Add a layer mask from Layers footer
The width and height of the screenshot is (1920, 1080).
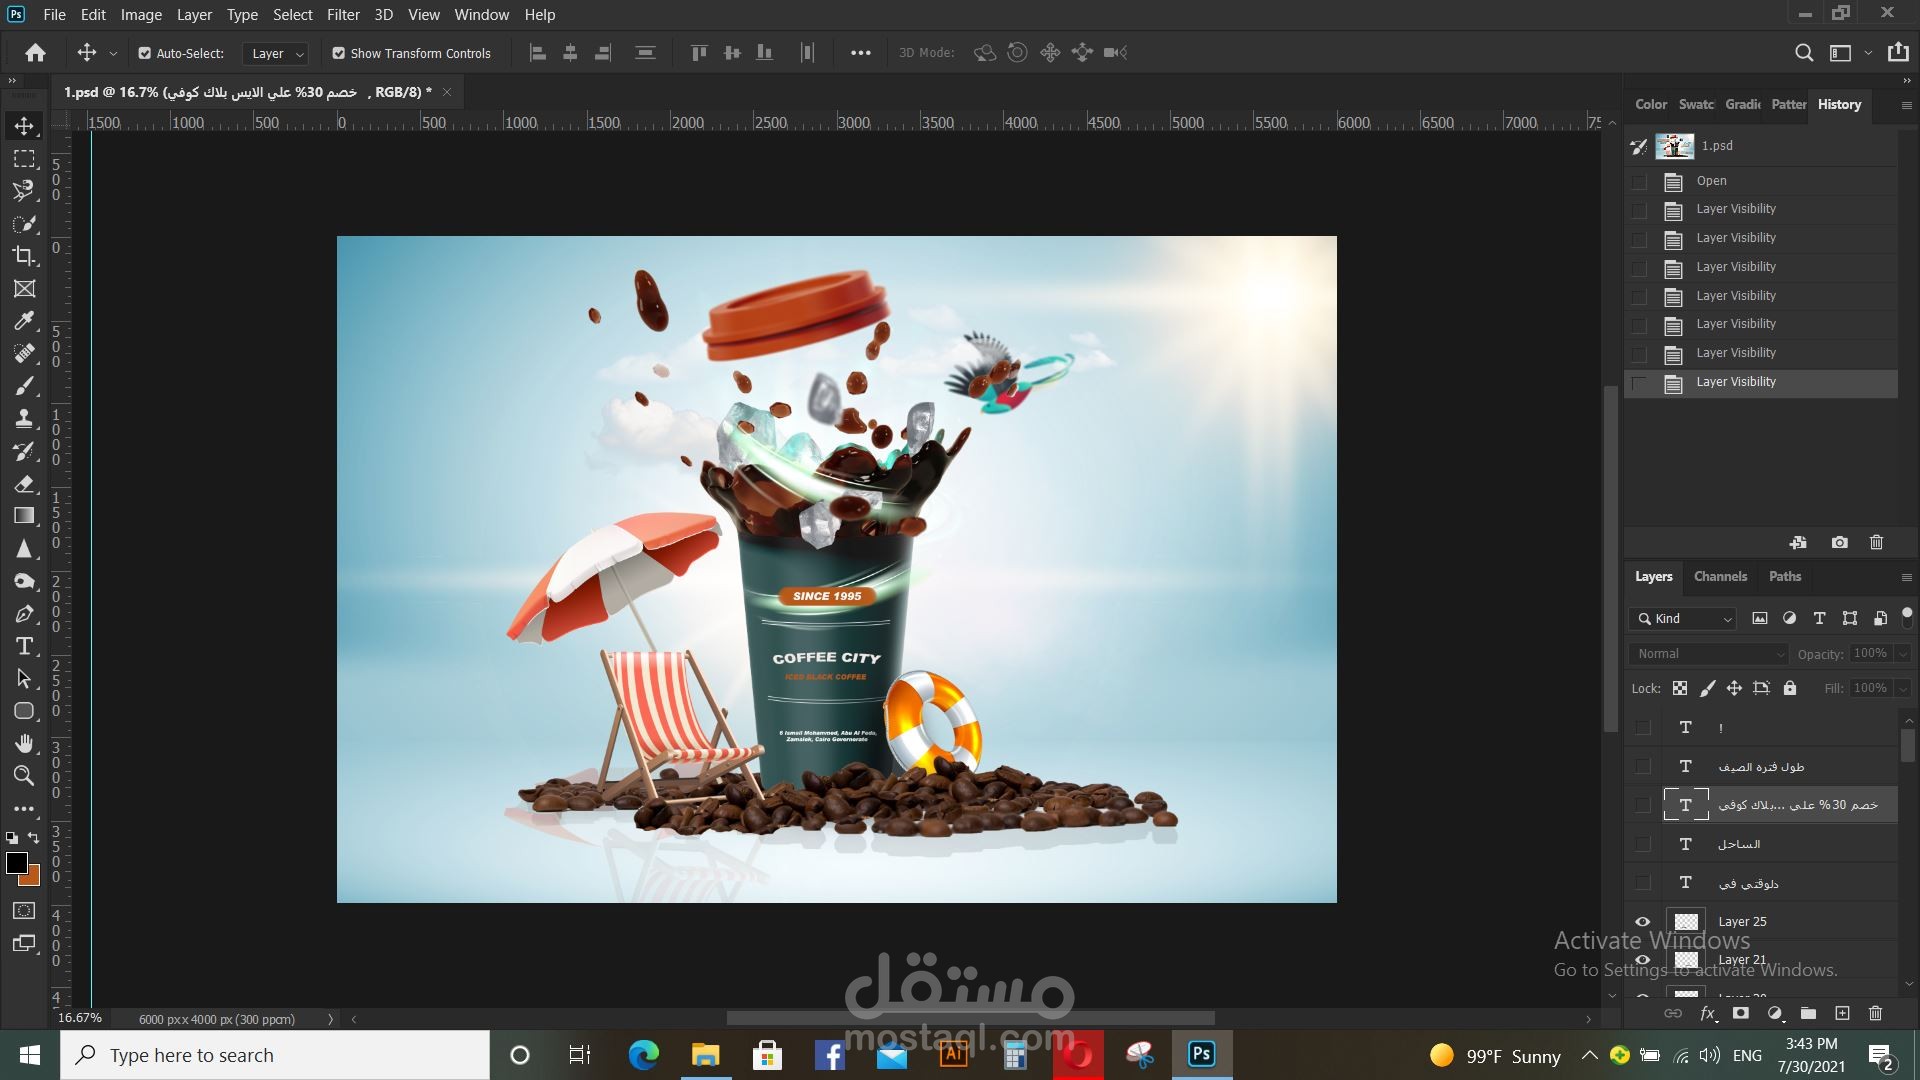(1741, 1013)
